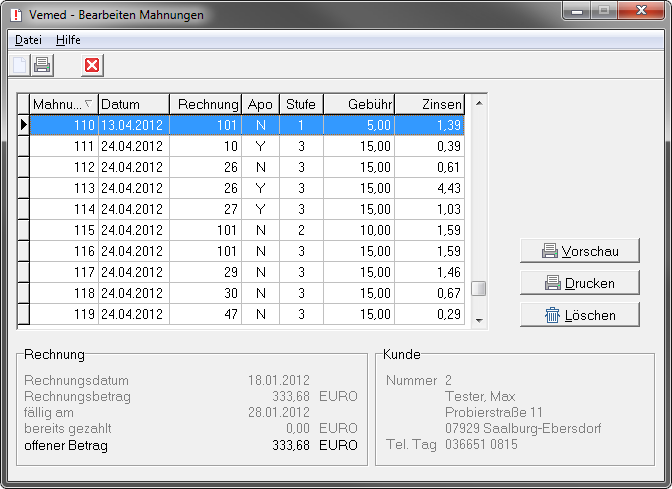Click the table scrollbar down arrow
Viewport: 672px width, 489px height.
click(479, 320)
